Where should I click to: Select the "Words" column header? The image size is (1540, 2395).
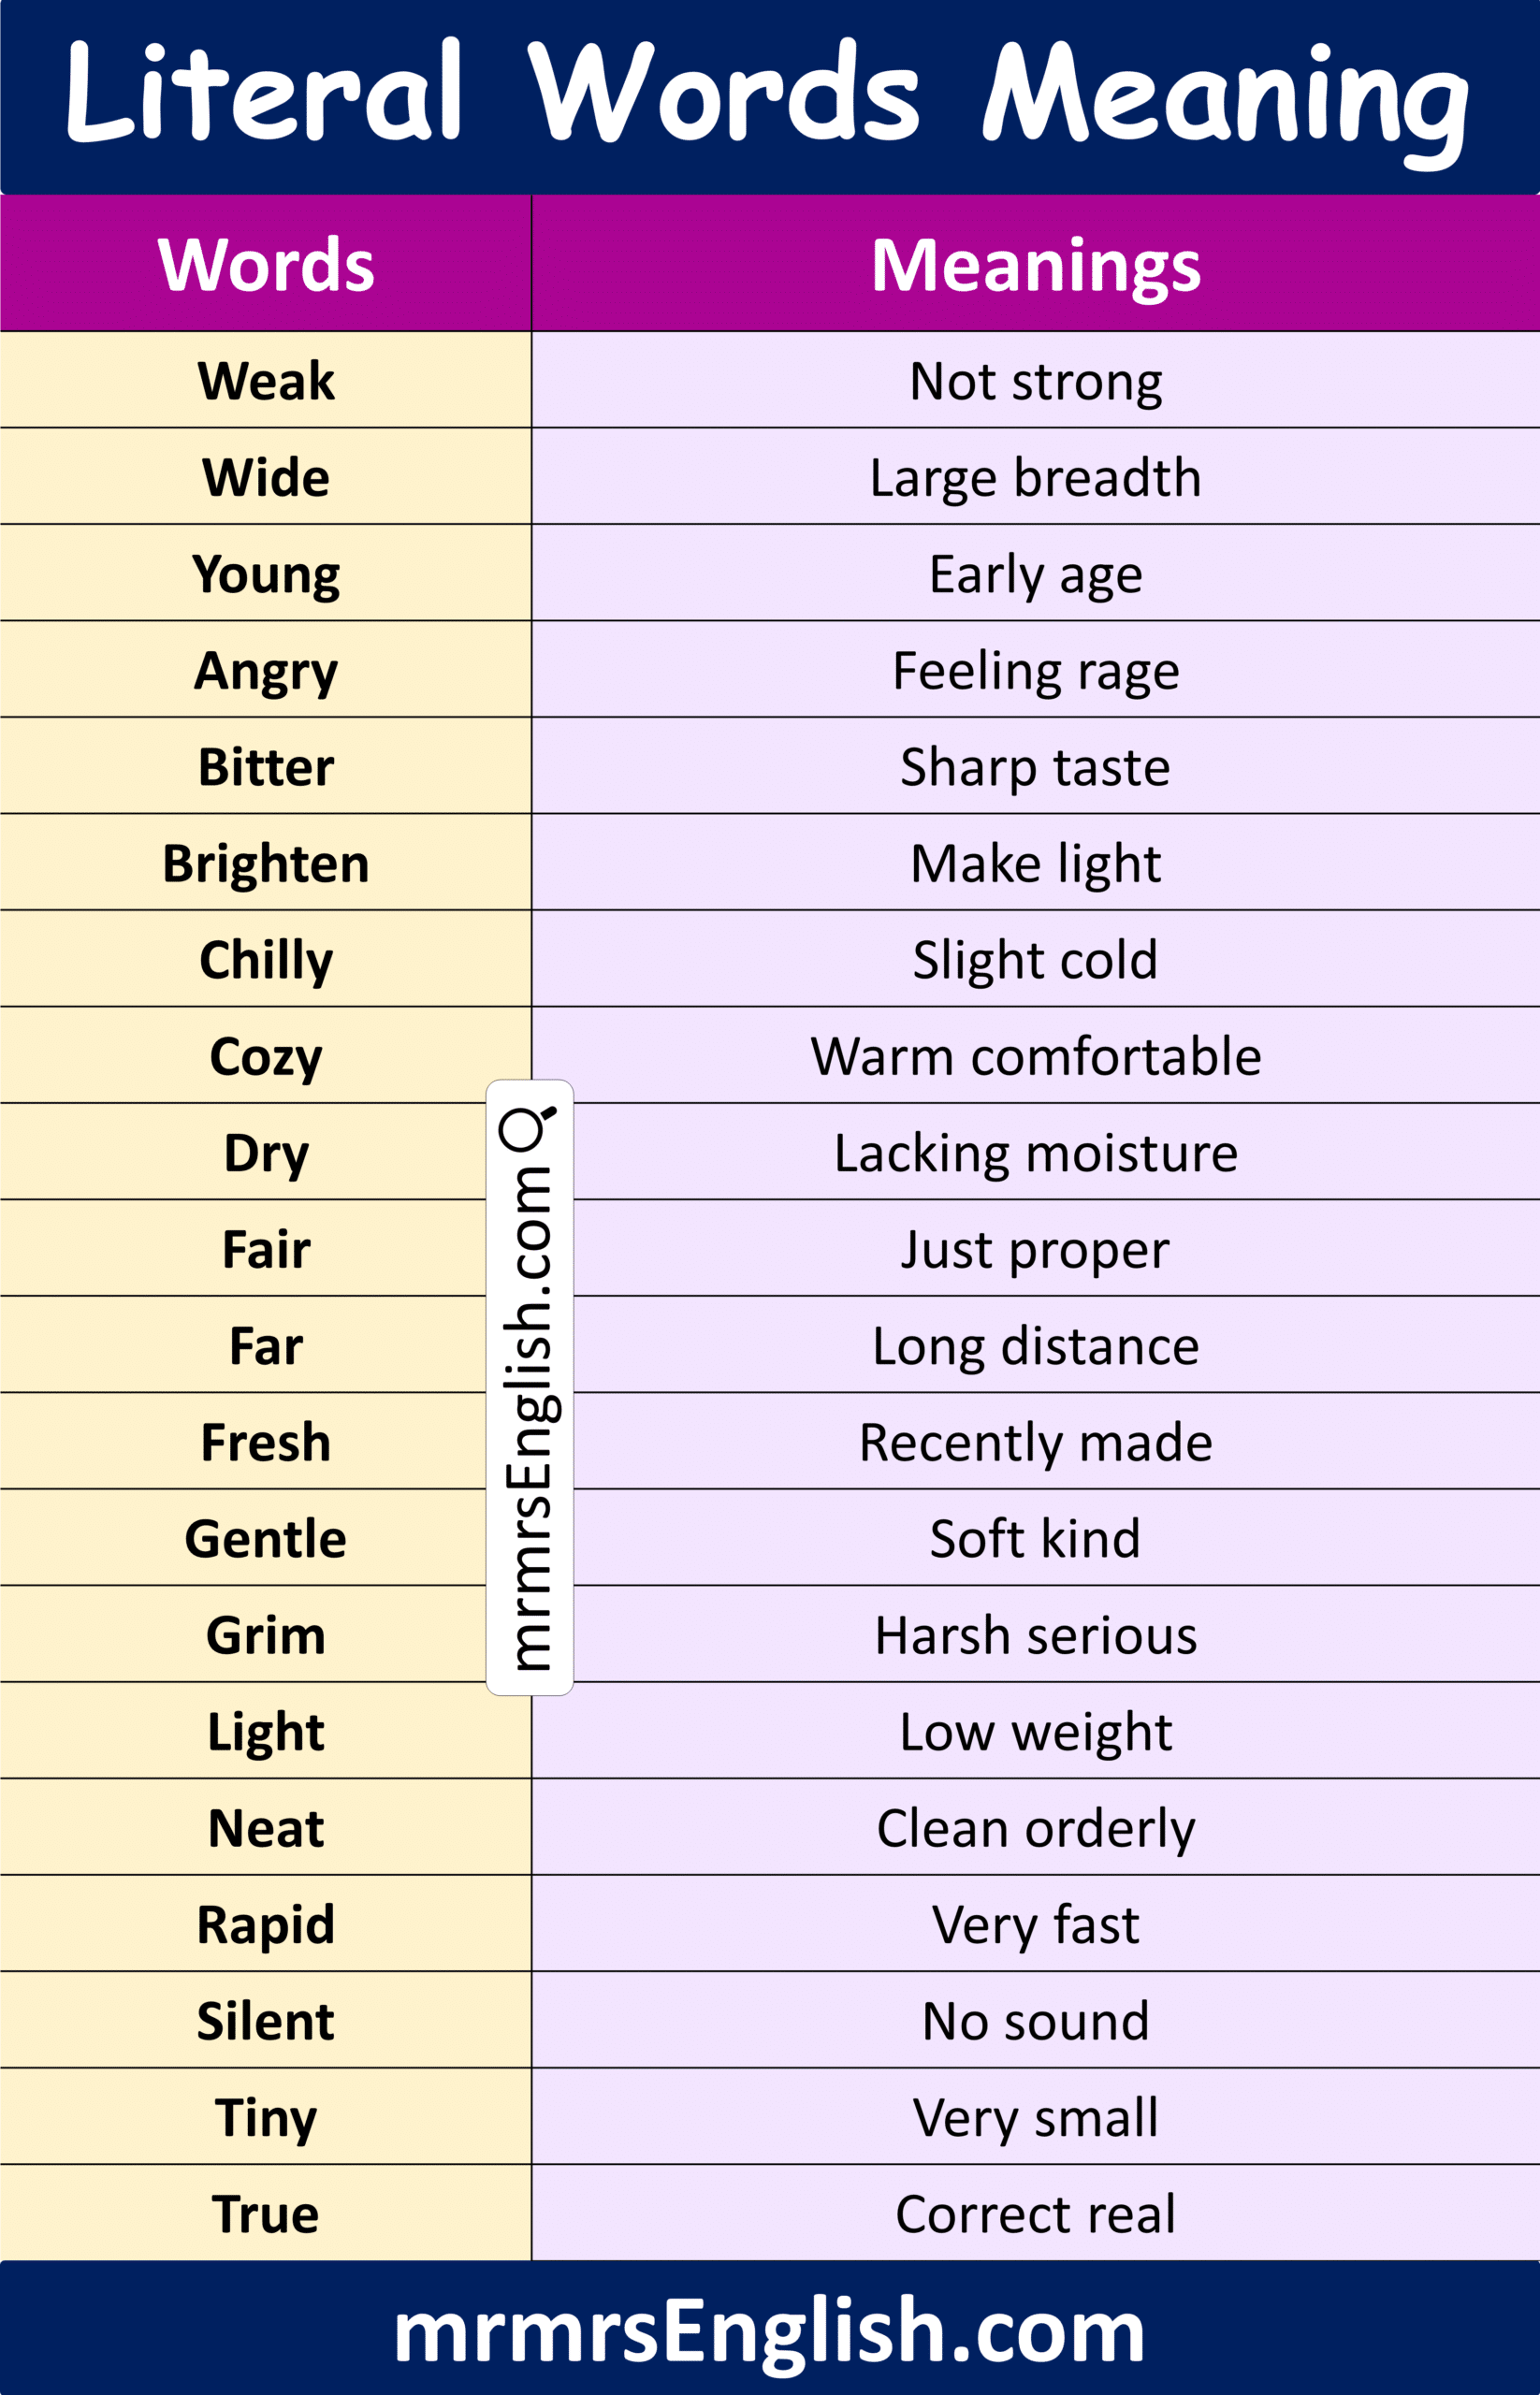pos(266,265)
